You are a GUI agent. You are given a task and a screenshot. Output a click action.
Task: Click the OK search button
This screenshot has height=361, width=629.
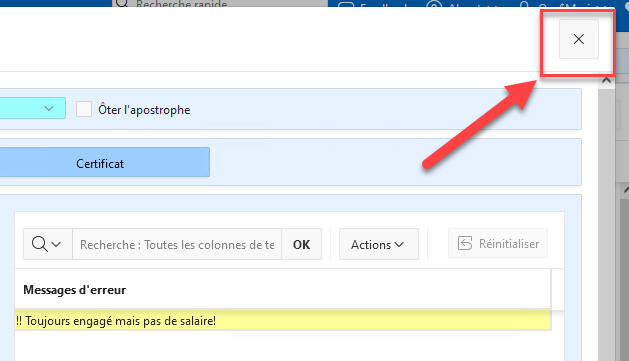point(301,244)
